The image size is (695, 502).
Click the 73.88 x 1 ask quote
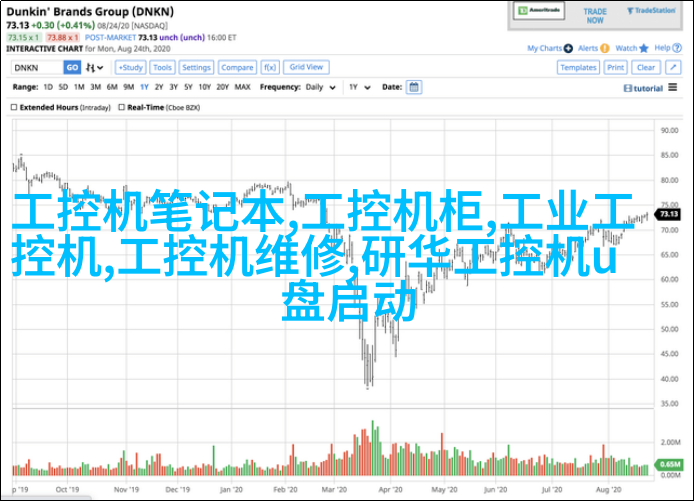[62, 38]
